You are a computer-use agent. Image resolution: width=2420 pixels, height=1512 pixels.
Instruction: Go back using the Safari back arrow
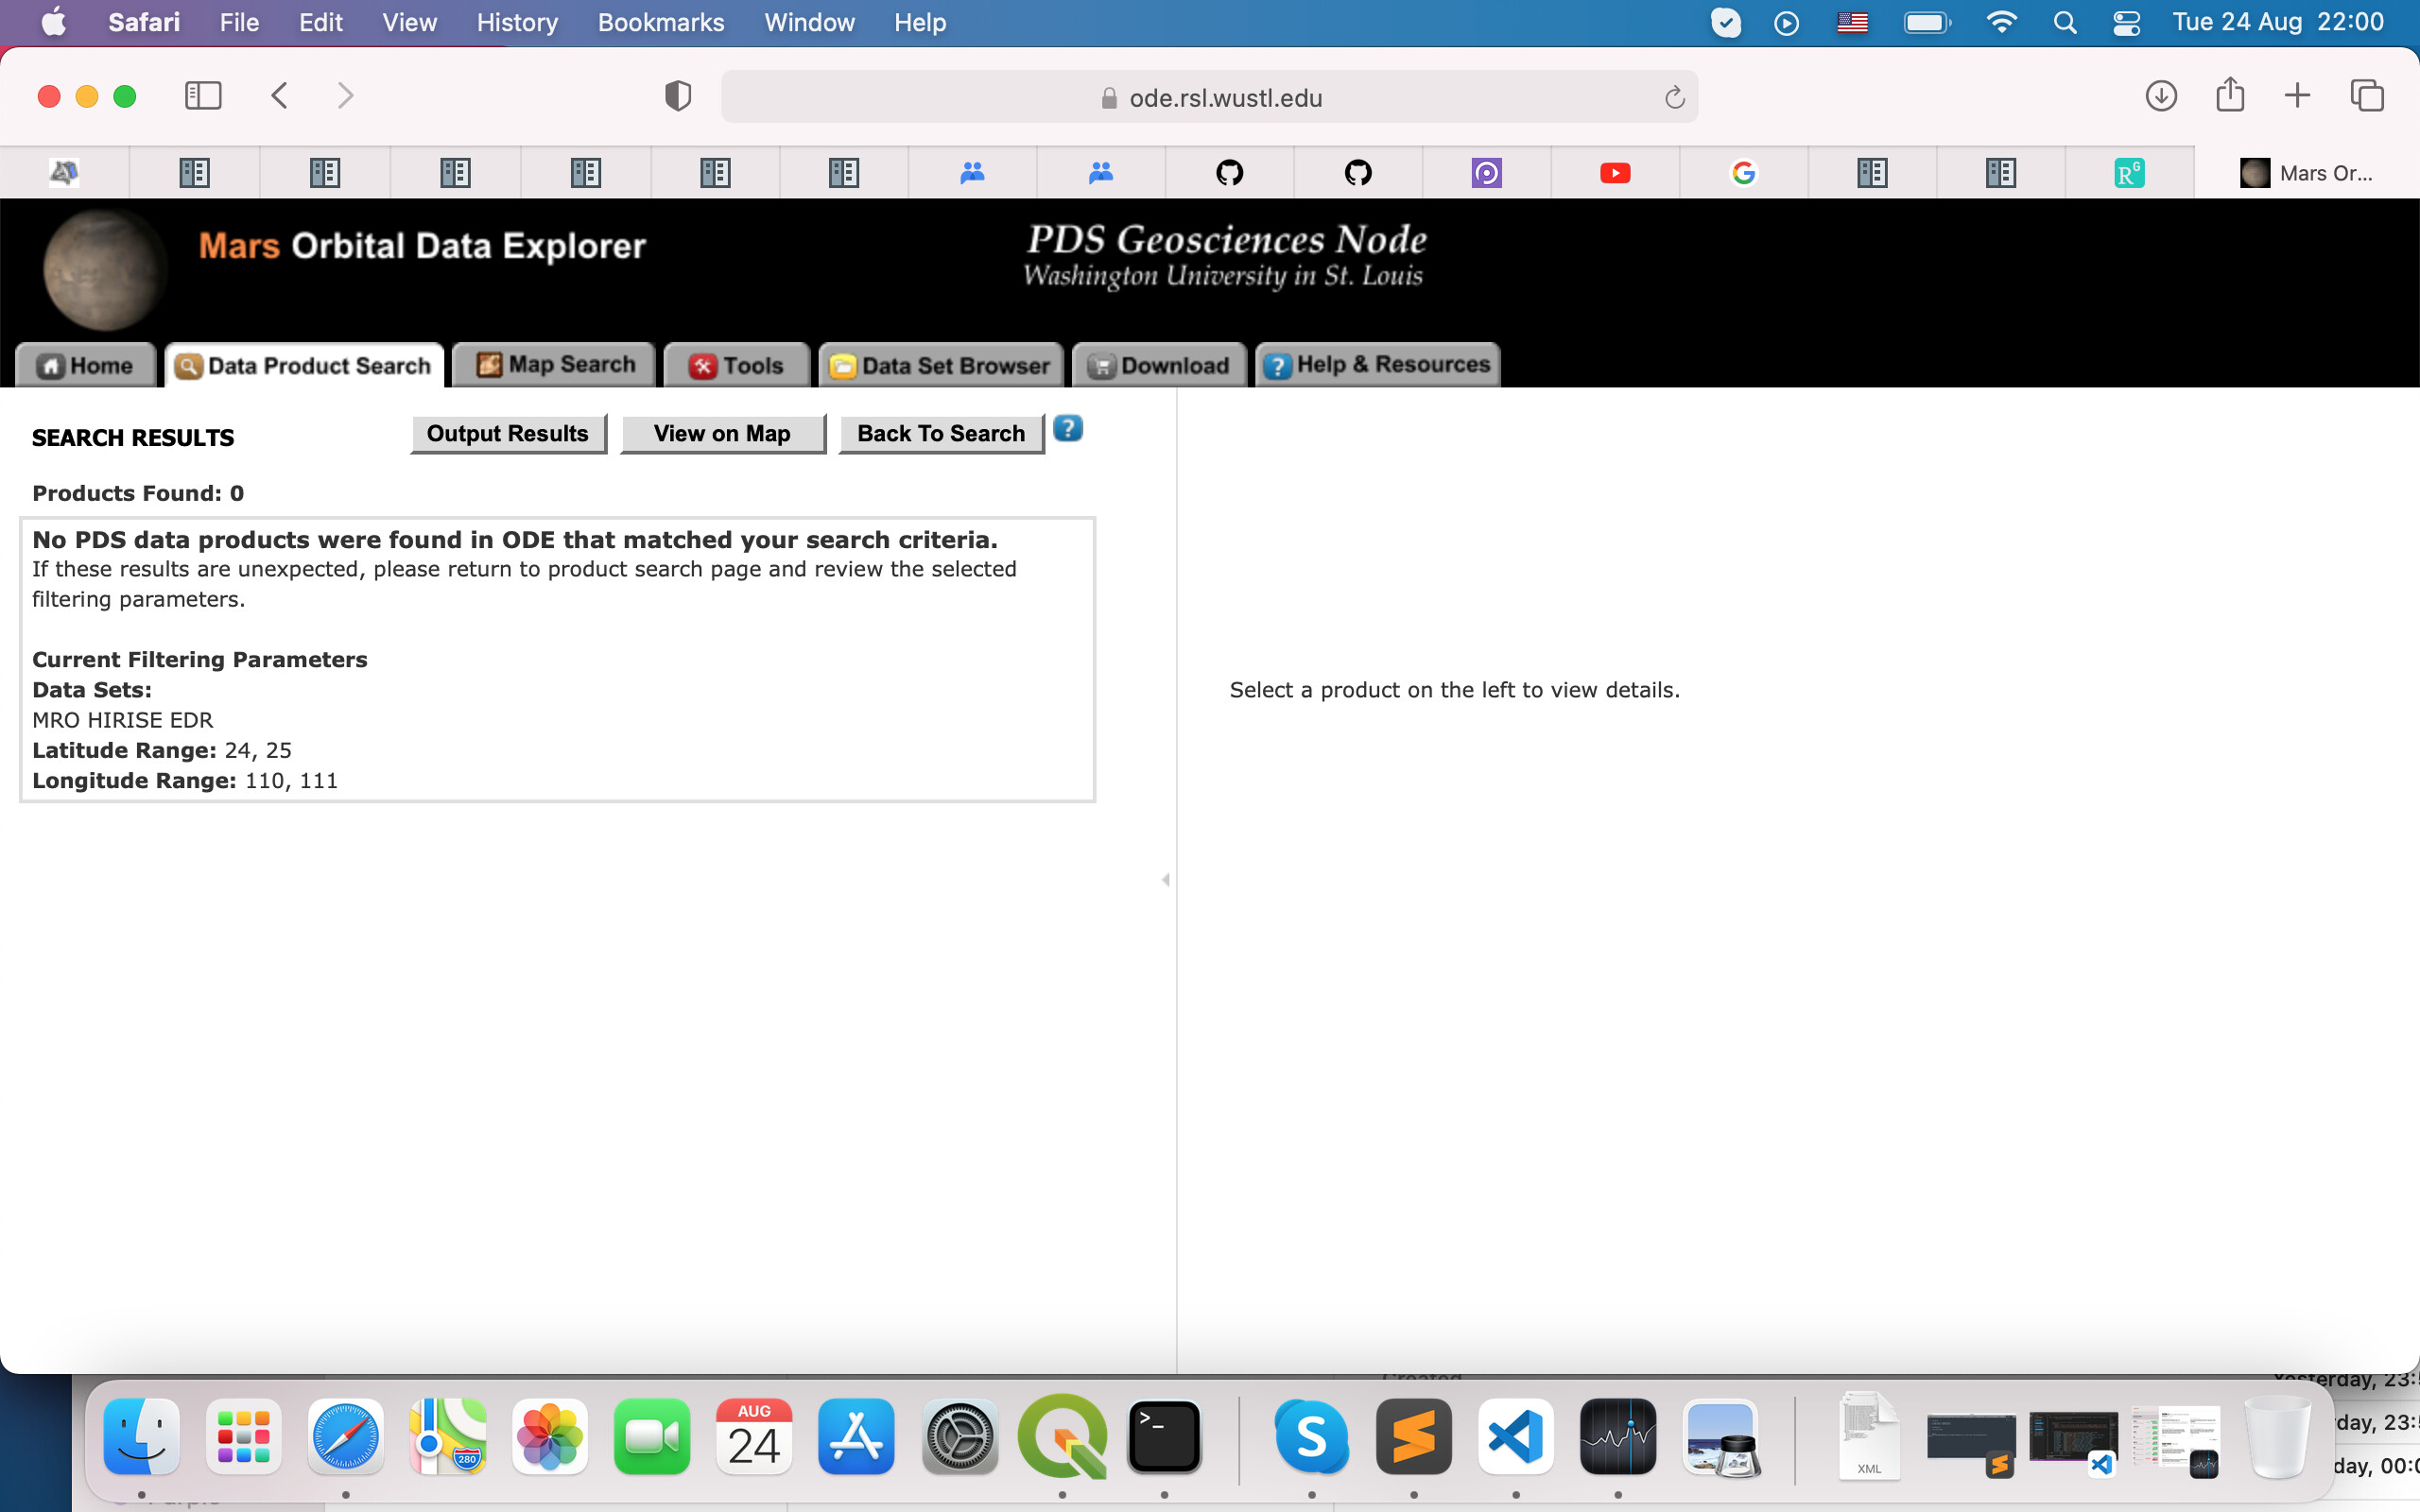[280, 96]
